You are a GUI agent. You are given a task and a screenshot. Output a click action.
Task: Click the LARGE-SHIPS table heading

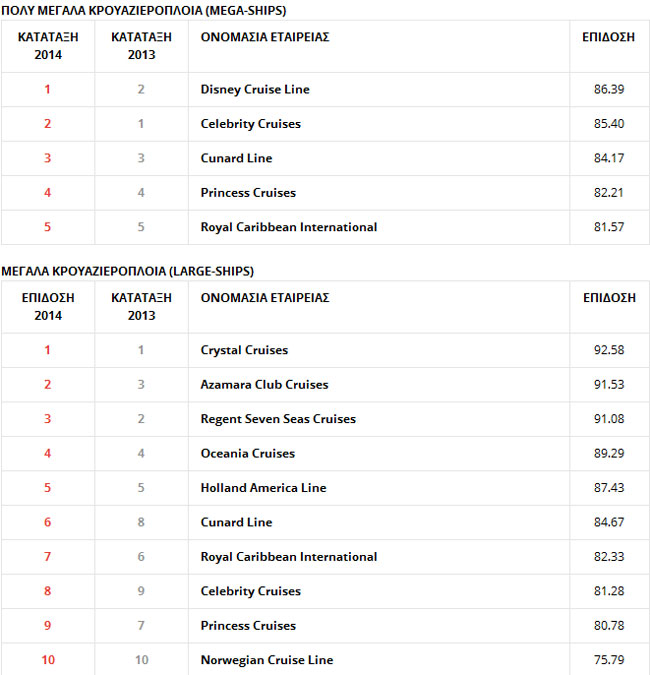(x=127, y=271)
